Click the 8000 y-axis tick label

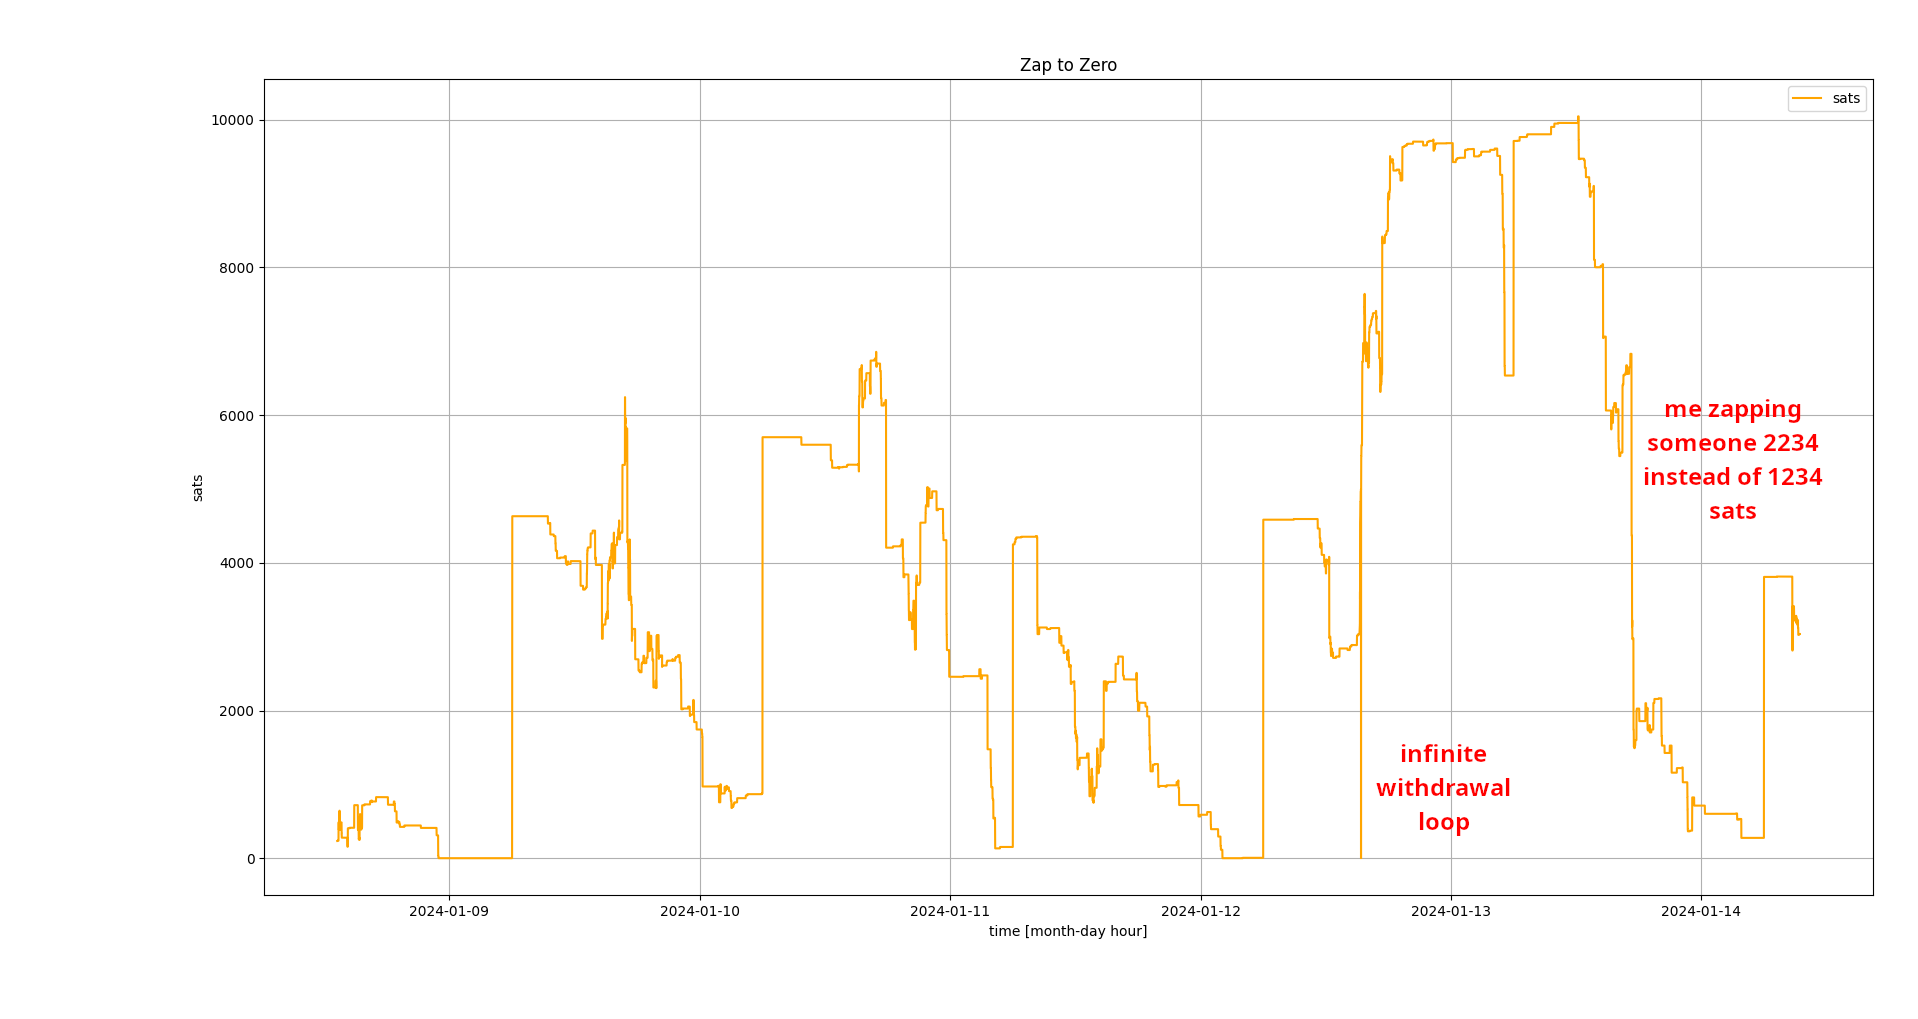point(235,268)
